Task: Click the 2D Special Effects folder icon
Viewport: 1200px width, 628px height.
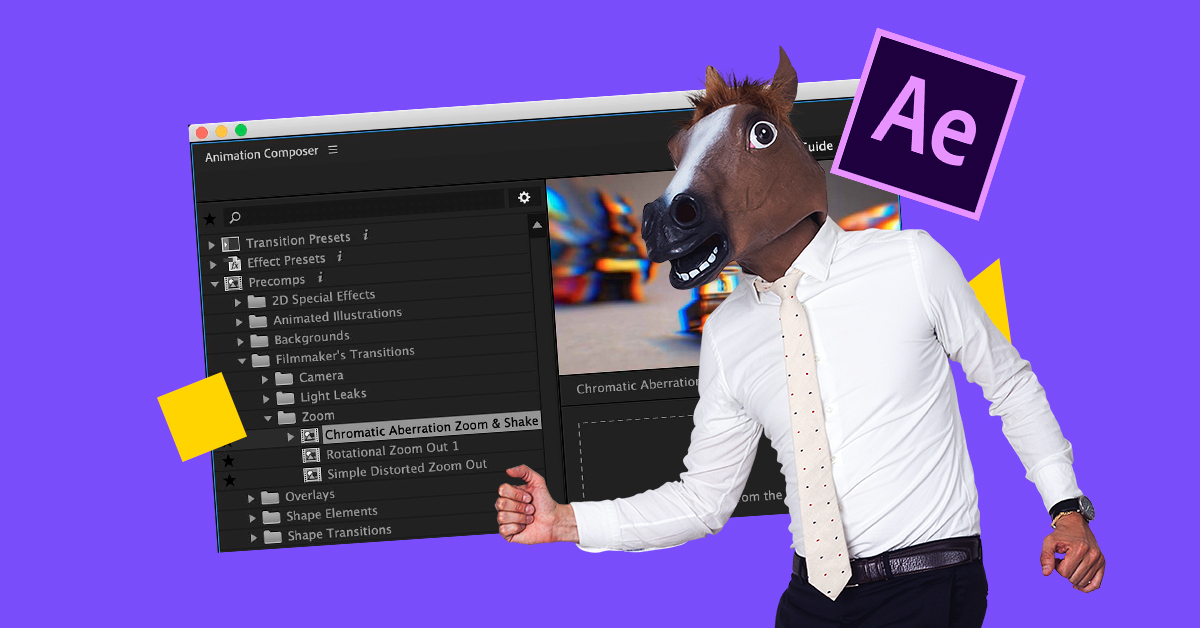Action: (257, 301)
